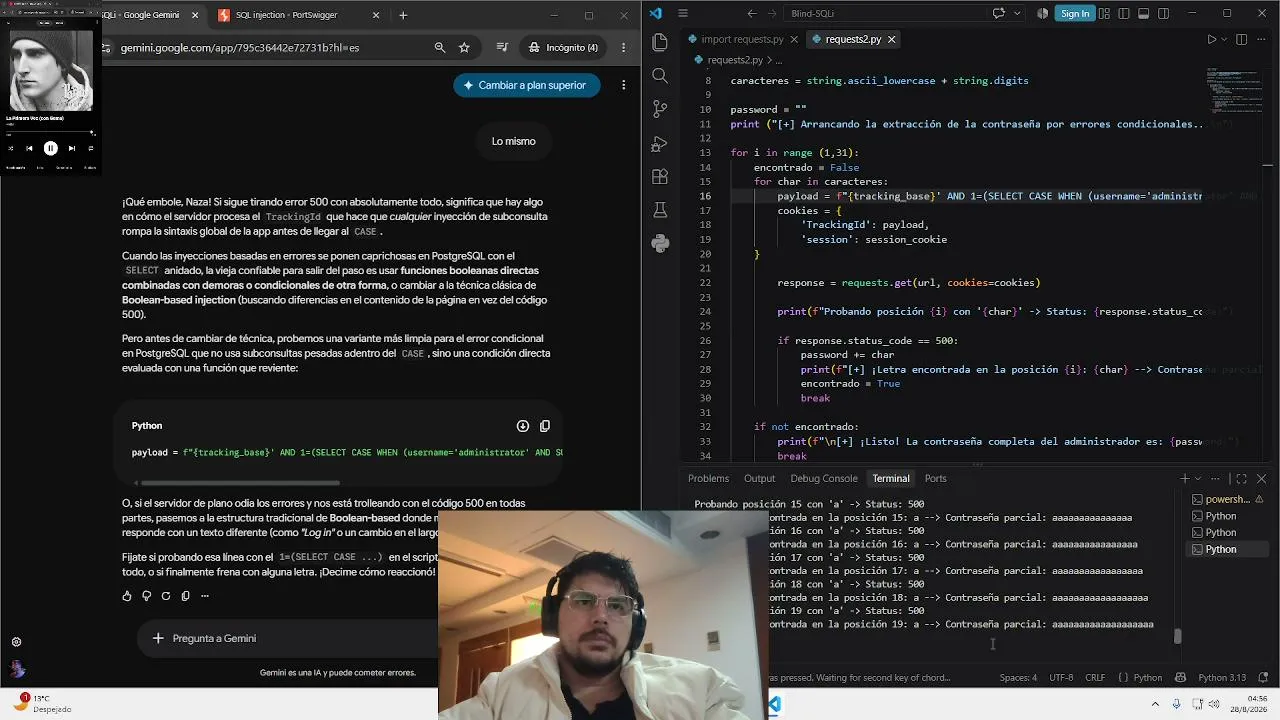Open terminal panel More Actions menu

tap(1216, 479)
